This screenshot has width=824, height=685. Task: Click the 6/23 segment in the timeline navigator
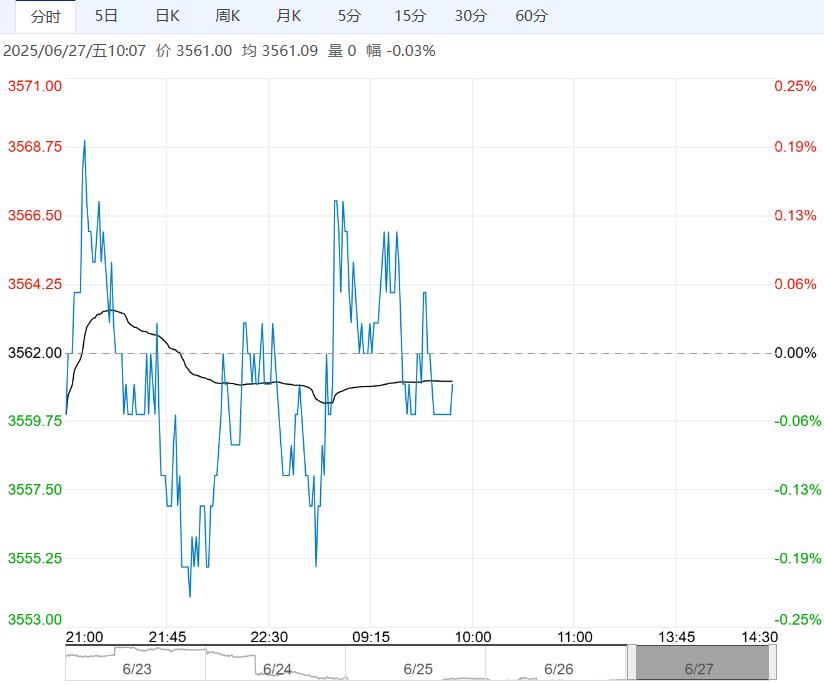pyautogui.click(x=134, y=668)
